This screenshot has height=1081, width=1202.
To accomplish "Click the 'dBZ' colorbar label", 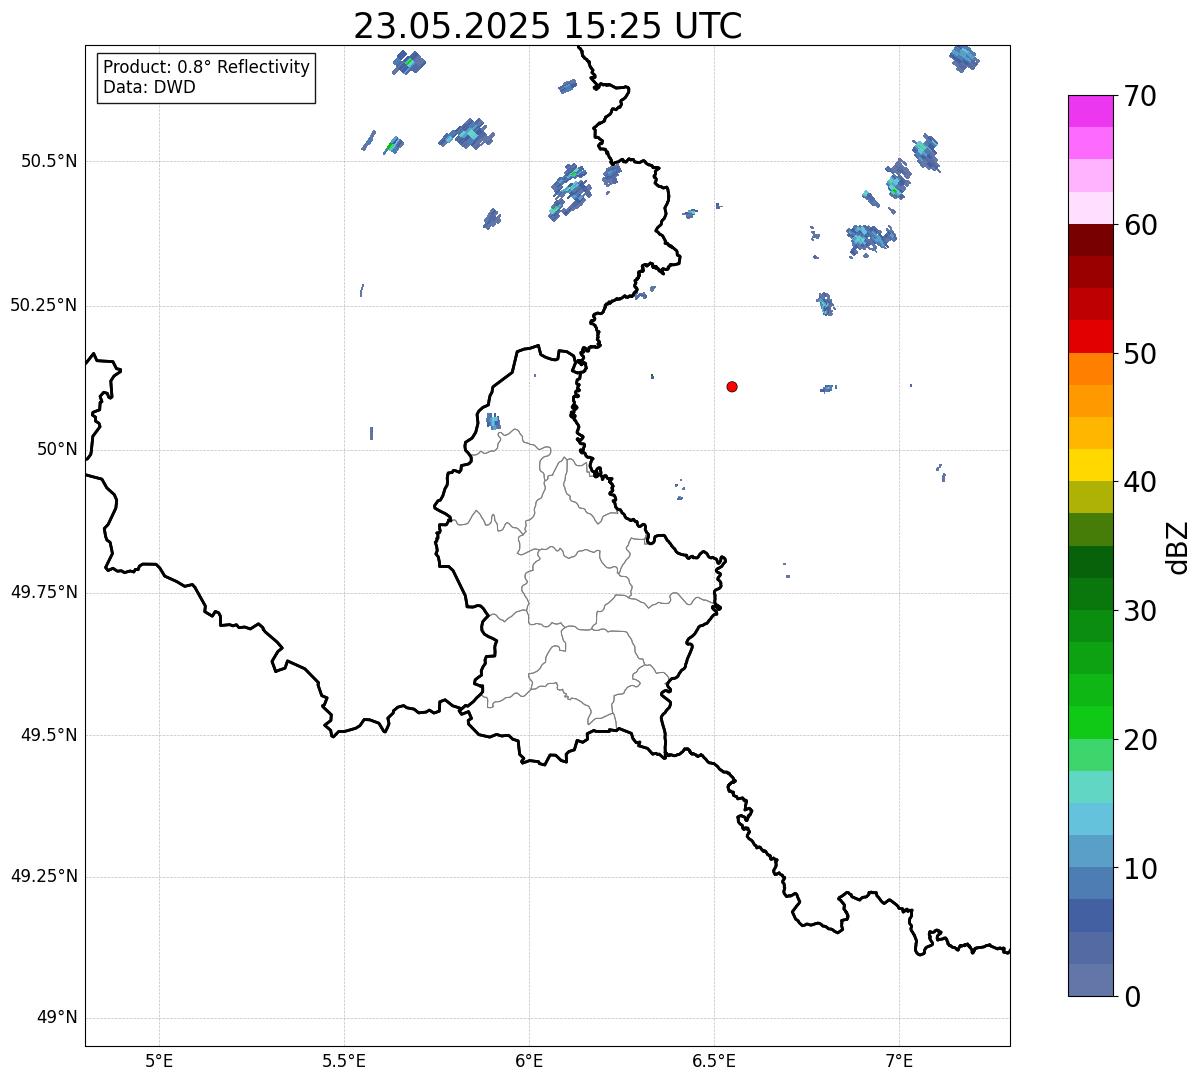I will coord(1178,546).
